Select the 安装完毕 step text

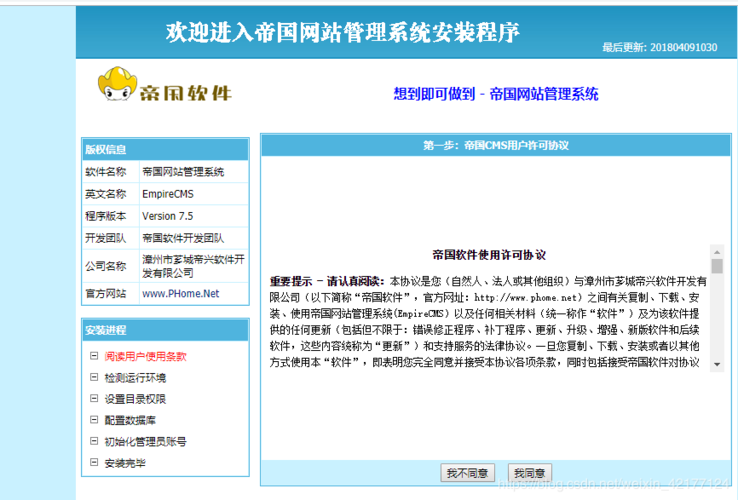[x=125, y=463]
